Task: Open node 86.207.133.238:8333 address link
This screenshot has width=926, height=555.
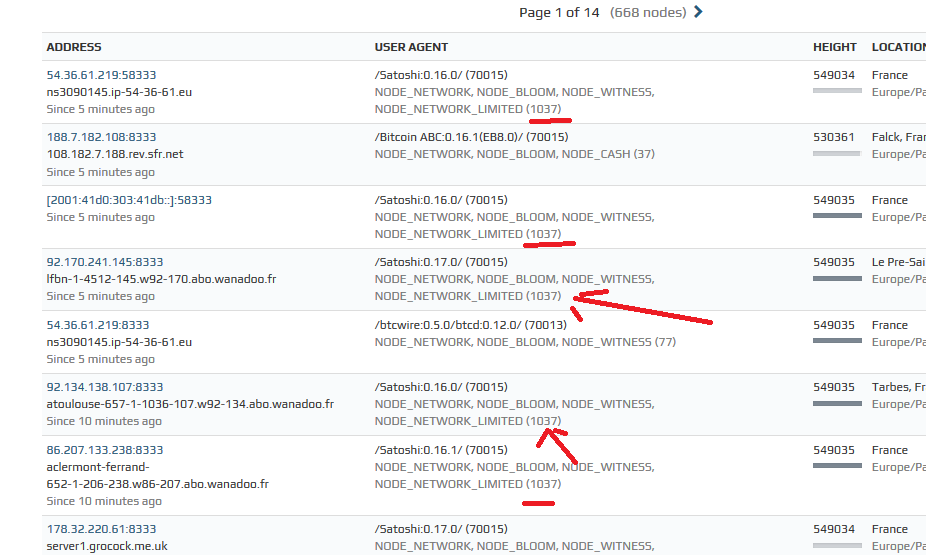Action: coord(105,450)
